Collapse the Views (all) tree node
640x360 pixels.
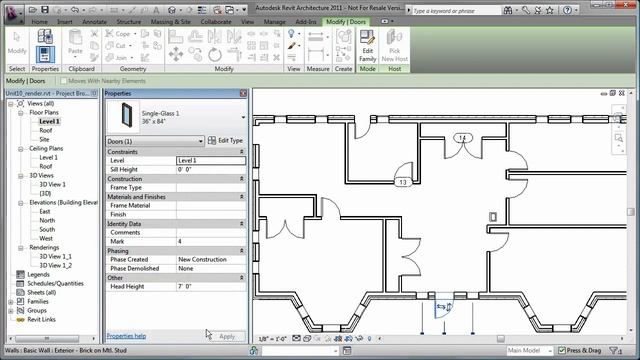pos(11,104)
